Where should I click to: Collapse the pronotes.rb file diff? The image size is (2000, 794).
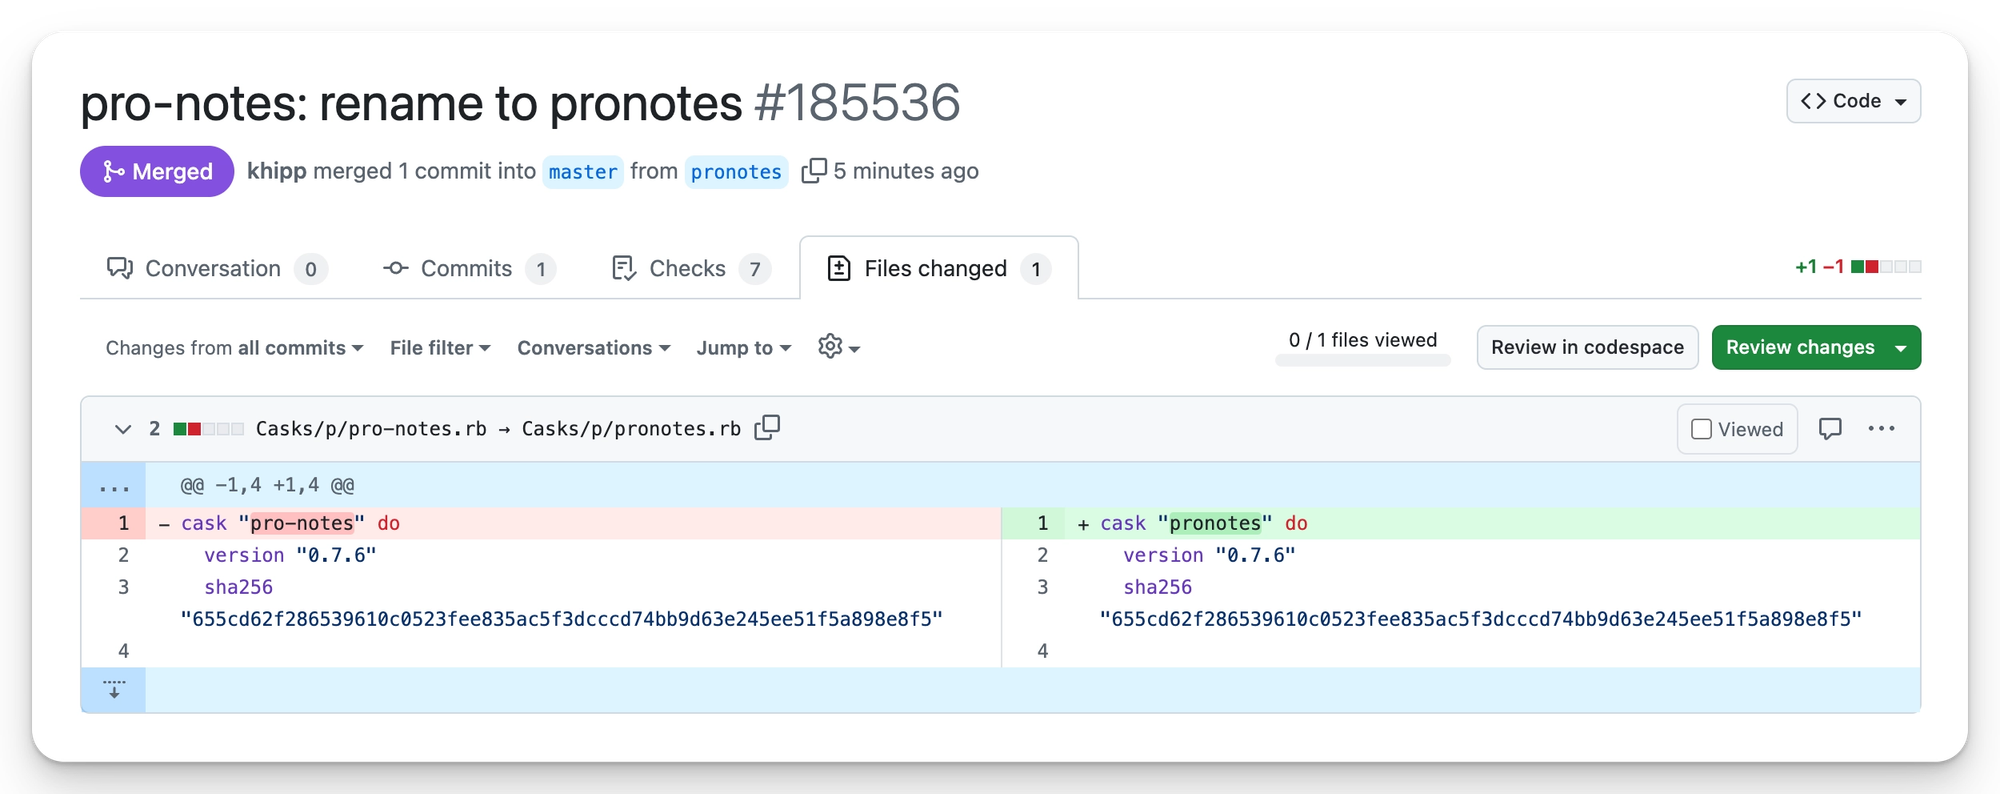[123, 429]
